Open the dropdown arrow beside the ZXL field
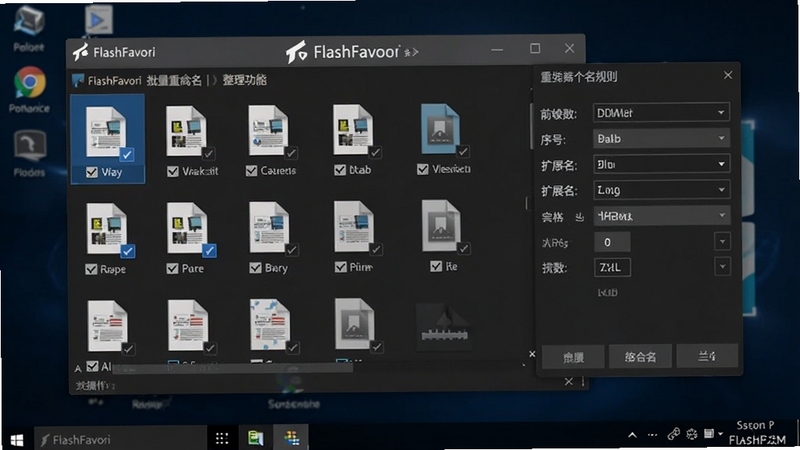This screenshot has width=800, height=450. coord(722,266)
